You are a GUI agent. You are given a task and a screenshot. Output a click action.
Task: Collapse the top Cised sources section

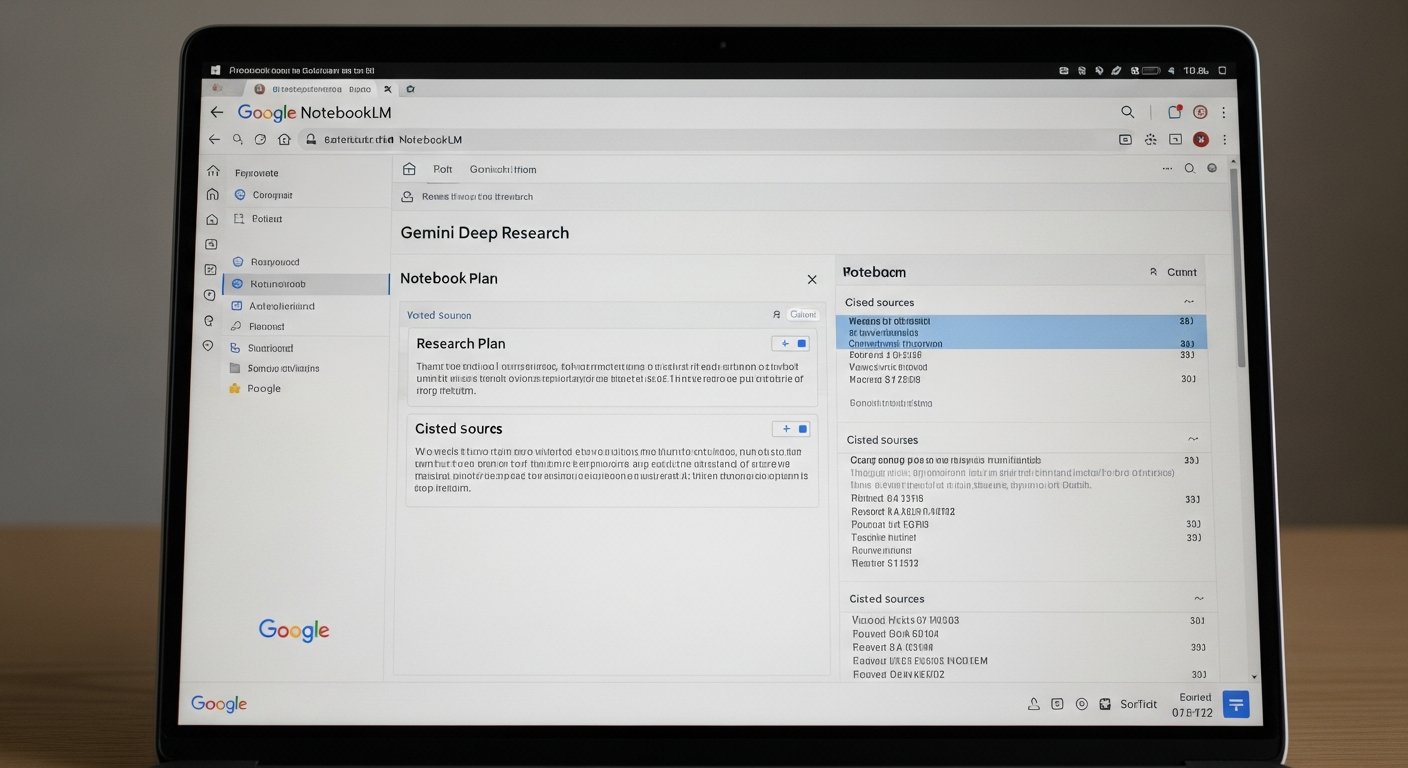click(x=1189, y=302)
